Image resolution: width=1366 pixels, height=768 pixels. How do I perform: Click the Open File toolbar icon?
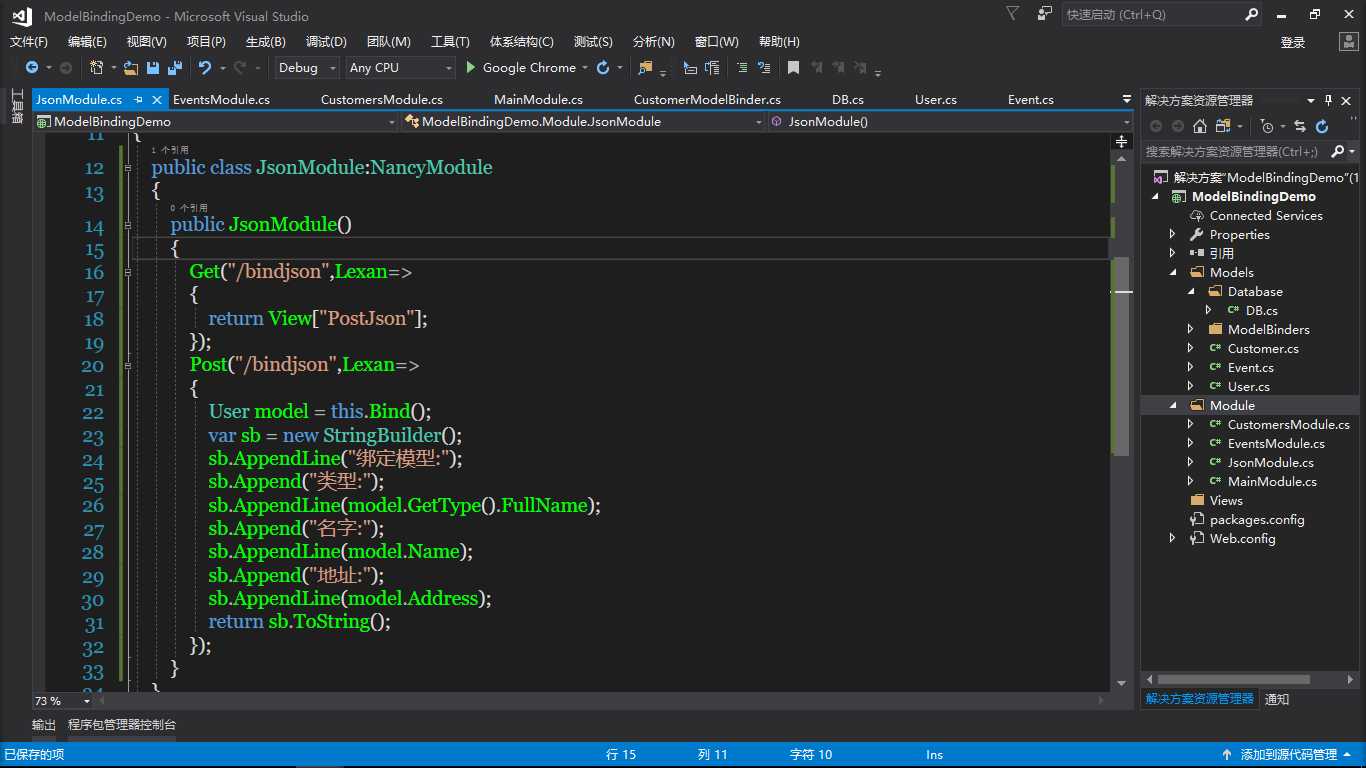point(131,68)
